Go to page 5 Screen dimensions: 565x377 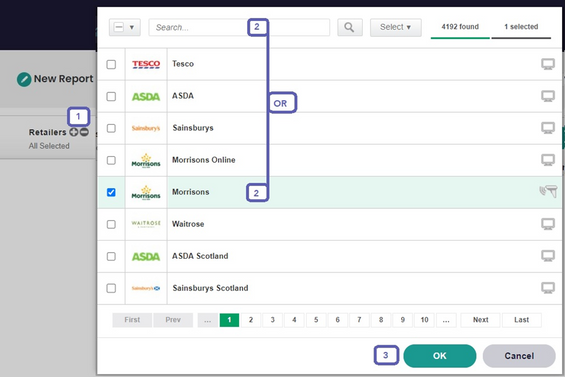tap(316, 320)
